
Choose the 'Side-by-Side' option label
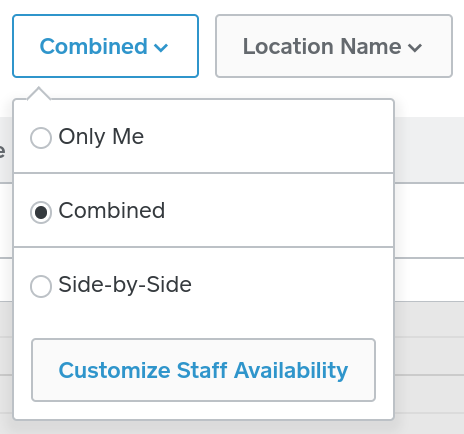pyautogui.click(x=125, y=285)
